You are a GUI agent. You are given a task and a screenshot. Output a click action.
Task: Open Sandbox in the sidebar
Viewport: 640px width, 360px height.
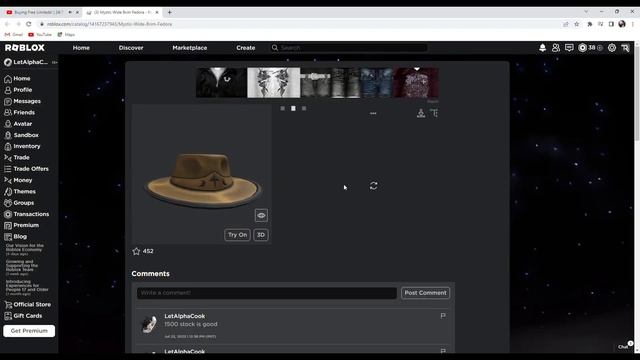pyautogui.click(x=21, y=135)
